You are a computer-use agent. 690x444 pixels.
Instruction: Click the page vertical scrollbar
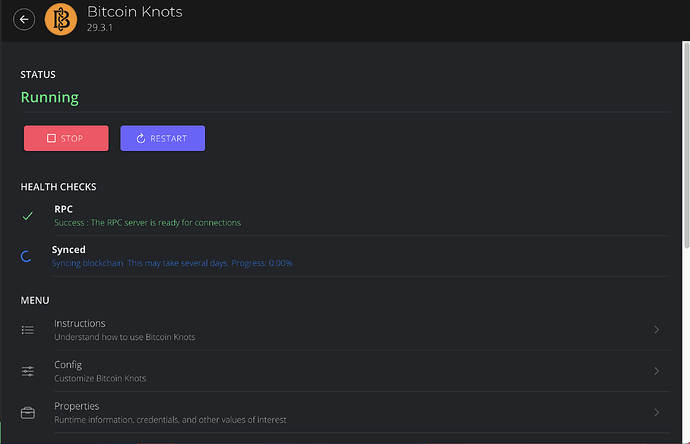[x=686, y=145]
